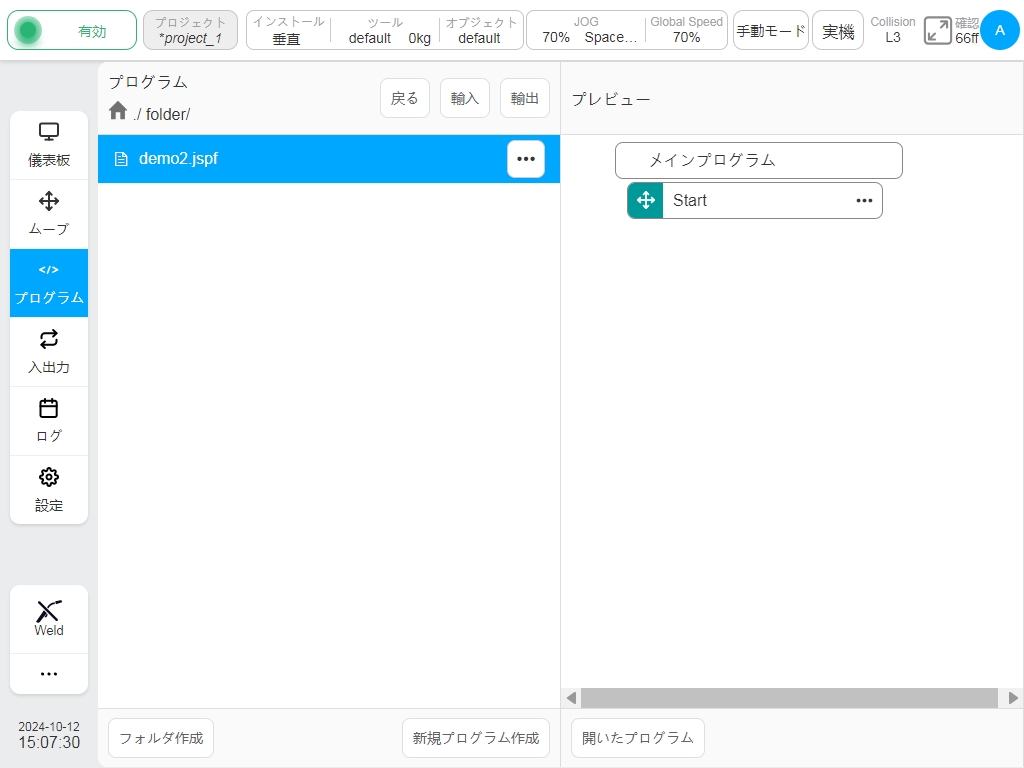Click the フォルダ作成 button

pyautogui.click(x=161, y=738)
